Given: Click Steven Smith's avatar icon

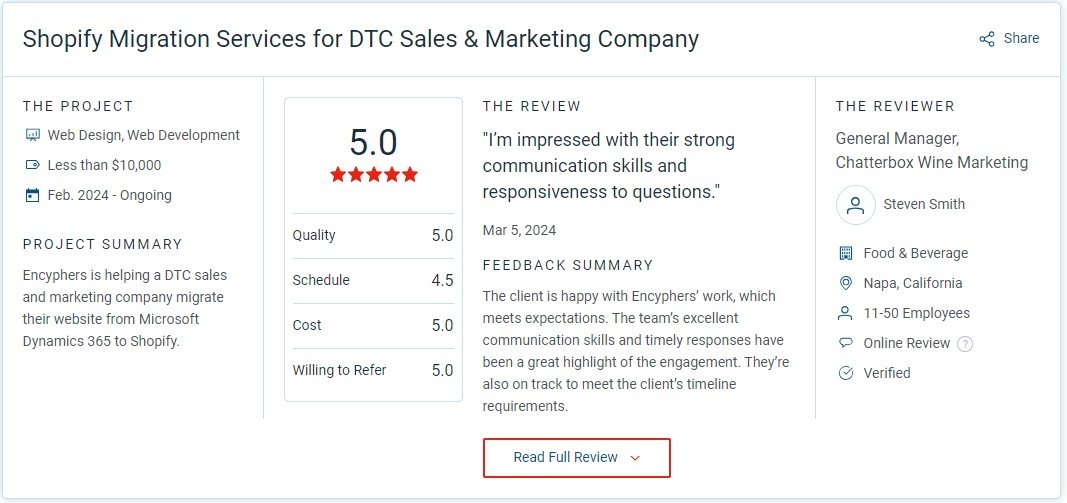Looking at the screenshot, I should (855, 205).
